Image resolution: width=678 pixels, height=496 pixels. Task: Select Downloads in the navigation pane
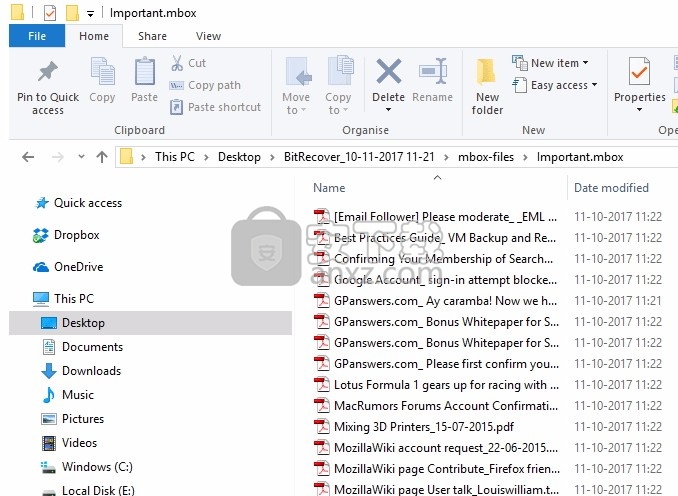pyautogui.click(x=91, y=371)
